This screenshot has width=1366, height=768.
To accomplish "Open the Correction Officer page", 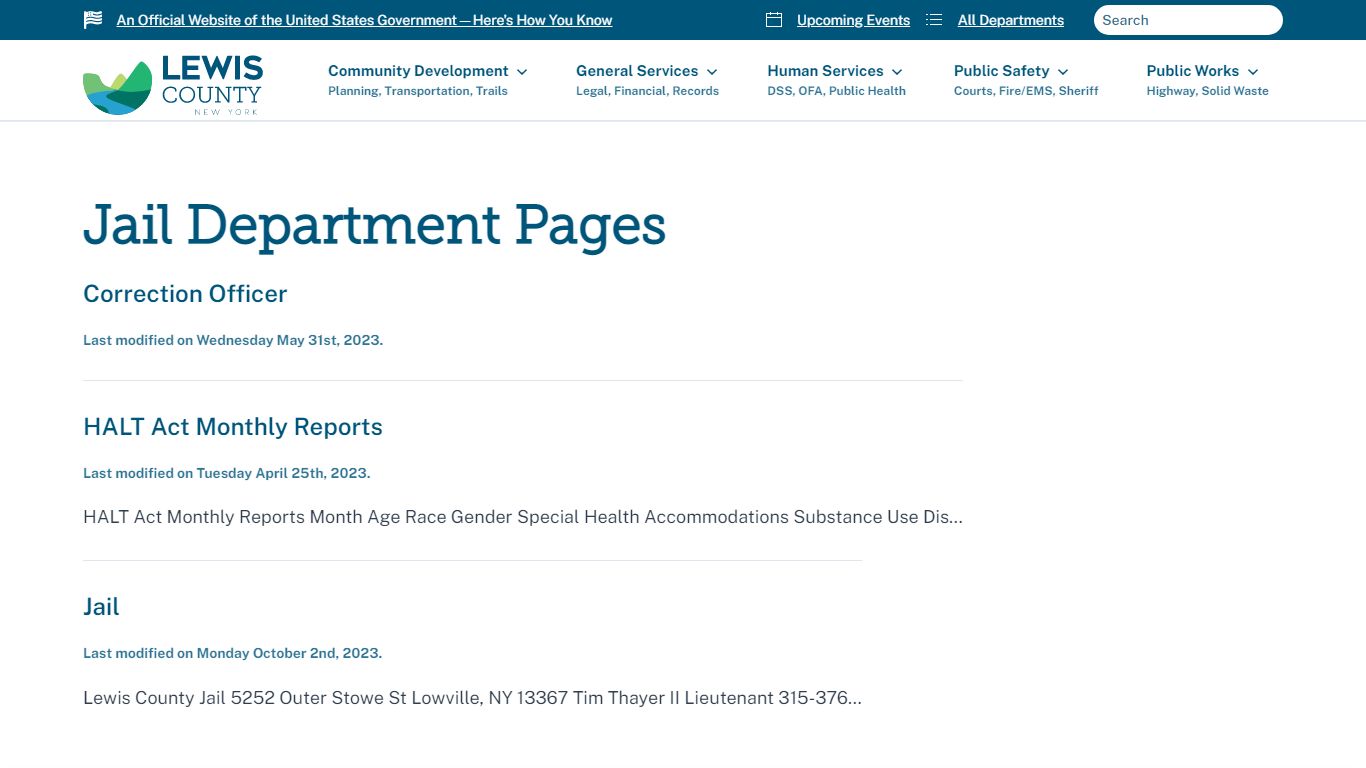I will (x=185, y=294).
